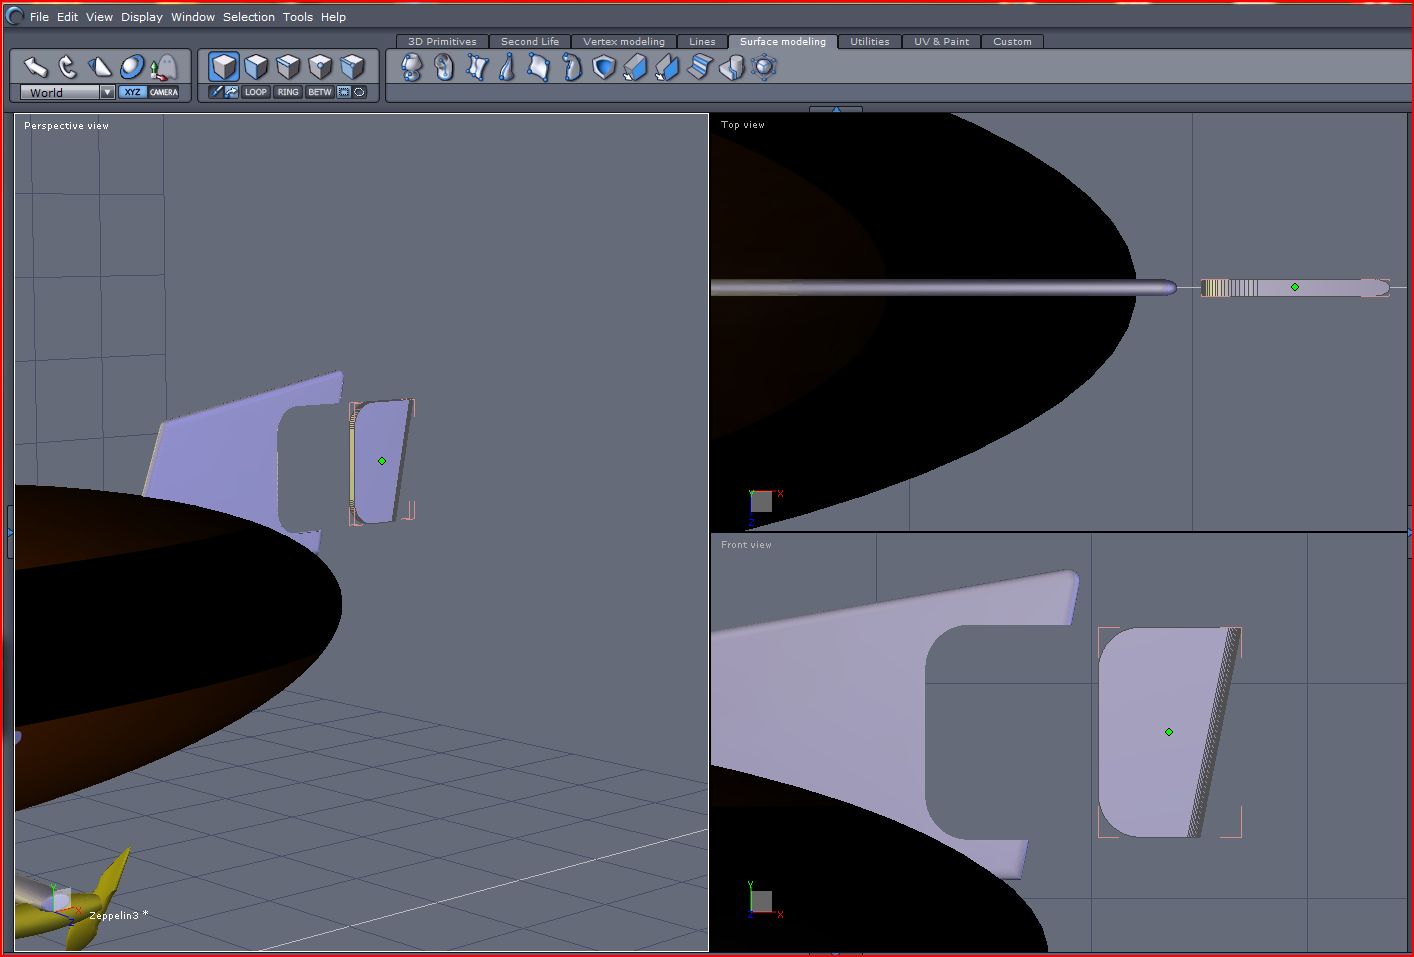Viewport: 1414px width, 957px height.
Task: Select the points selection mode cube
Action: click(x=320, y=67)
